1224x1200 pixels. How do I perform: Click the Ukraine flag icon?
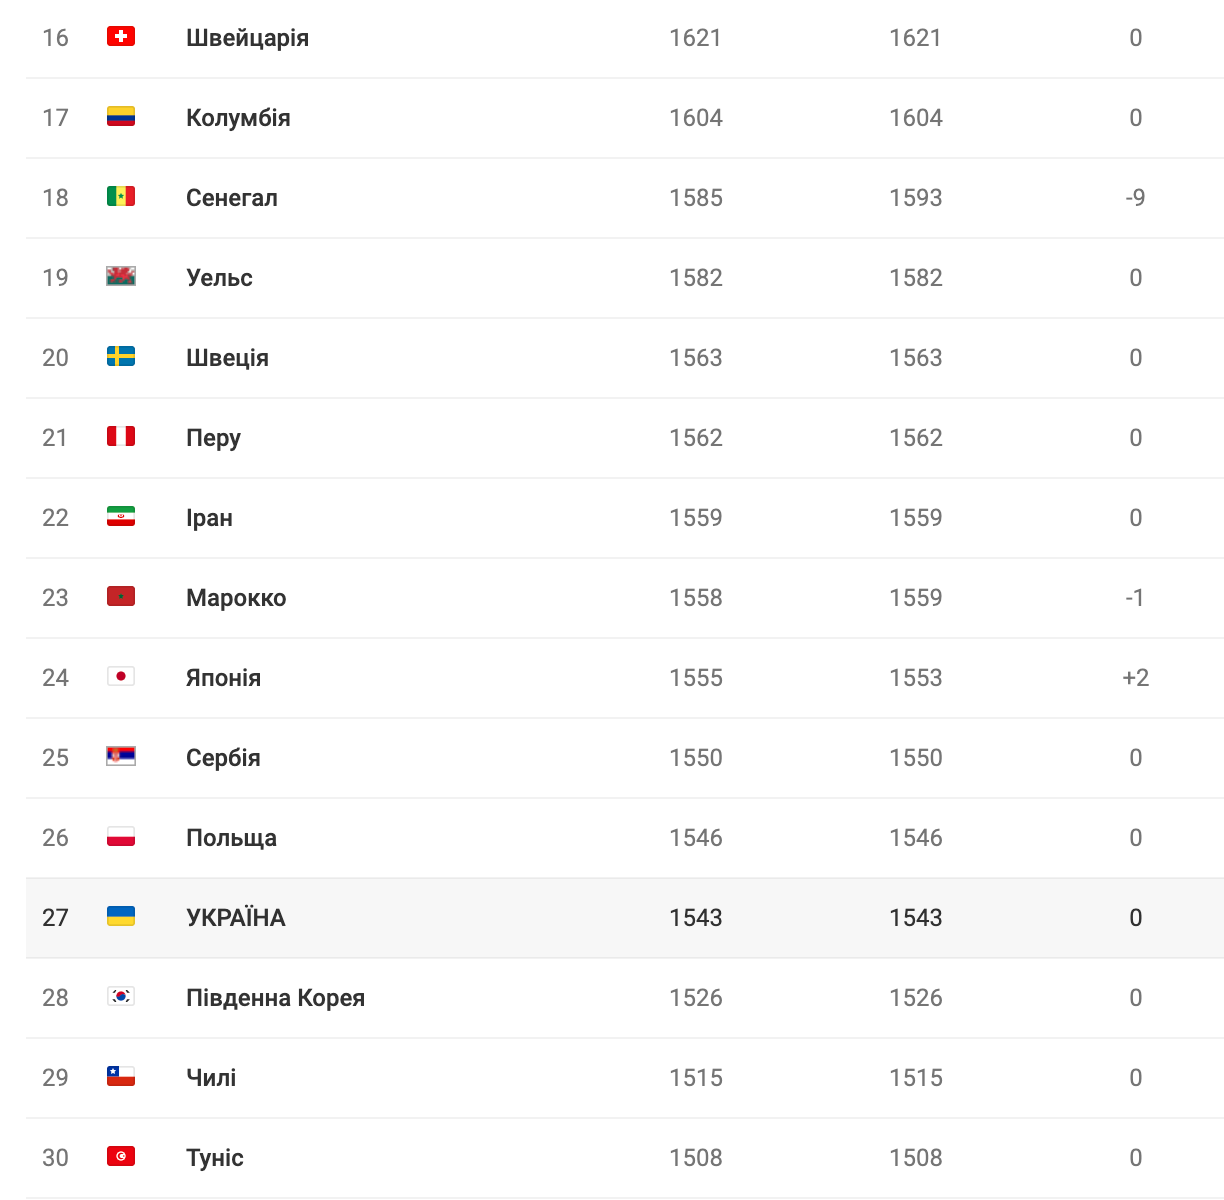[121, 916]
